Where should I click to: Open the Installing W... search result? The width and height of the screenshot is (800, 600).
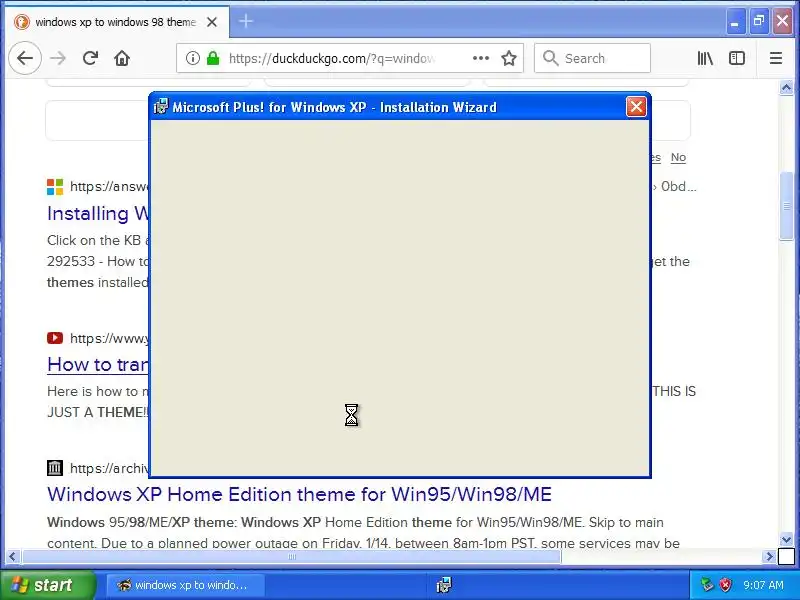click(x=98, y=213)
